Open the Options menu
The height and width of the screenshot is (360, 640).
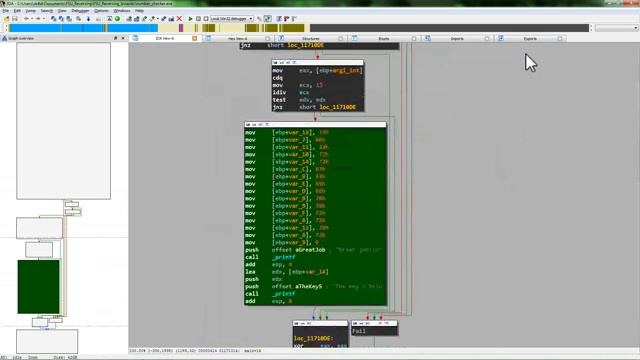(101, 11)
